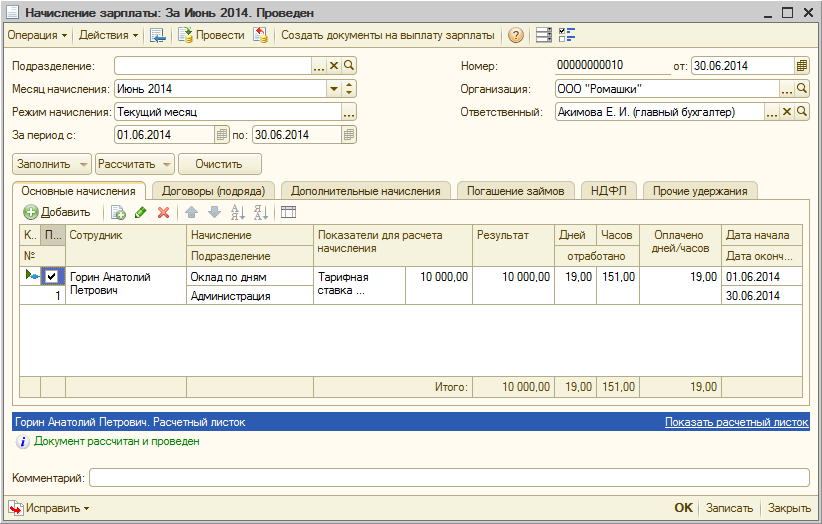
Task: Click copy row icon beside Добавить
Action: 118,212
